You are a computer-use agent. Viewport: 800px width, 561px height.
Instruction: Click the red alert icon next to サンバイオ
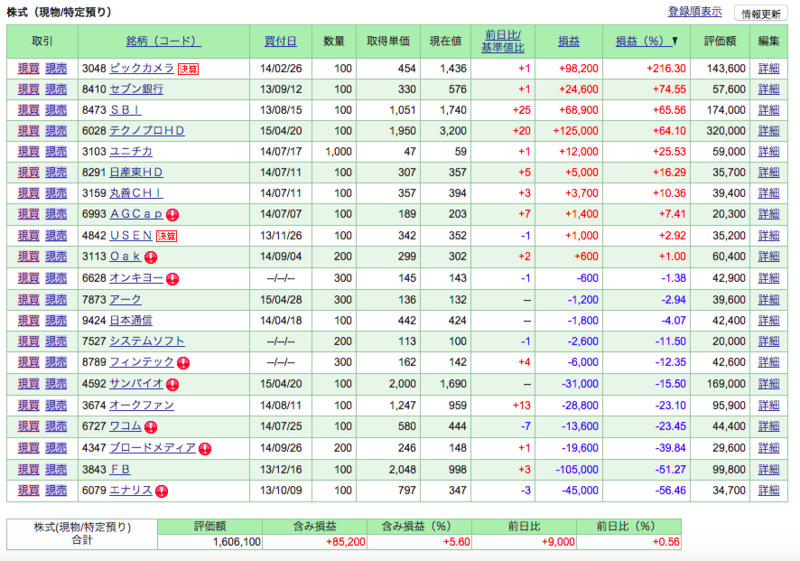[172, 385]
